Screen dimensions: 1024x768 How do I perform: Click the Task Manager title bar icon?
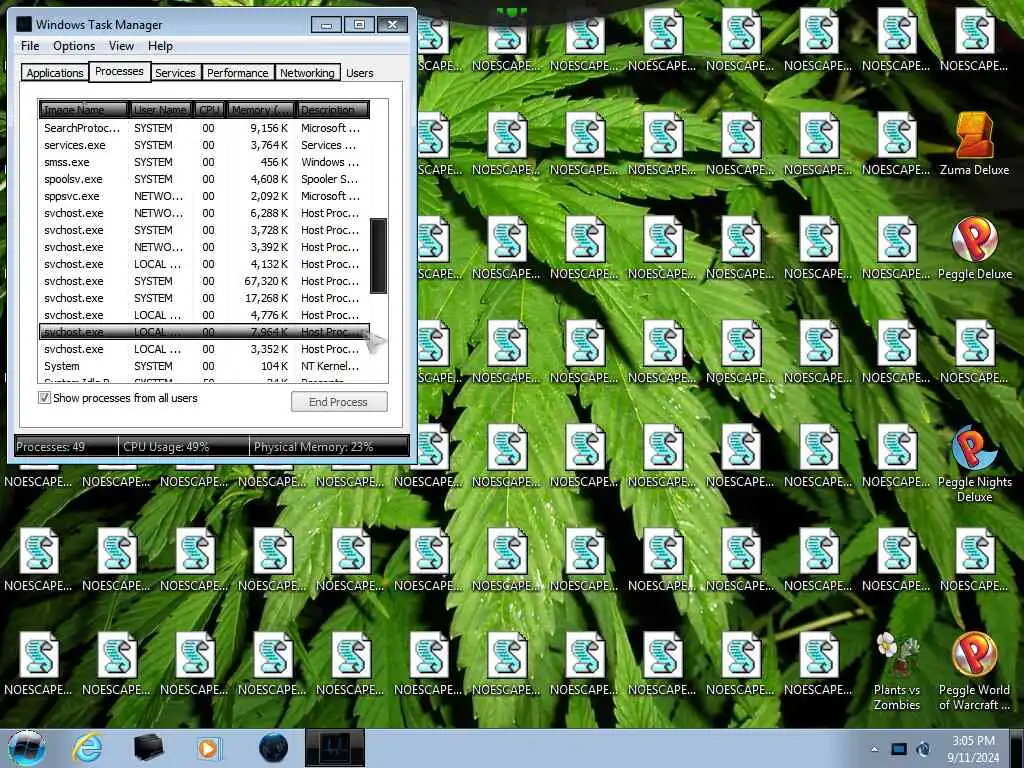tap(24, 24)
